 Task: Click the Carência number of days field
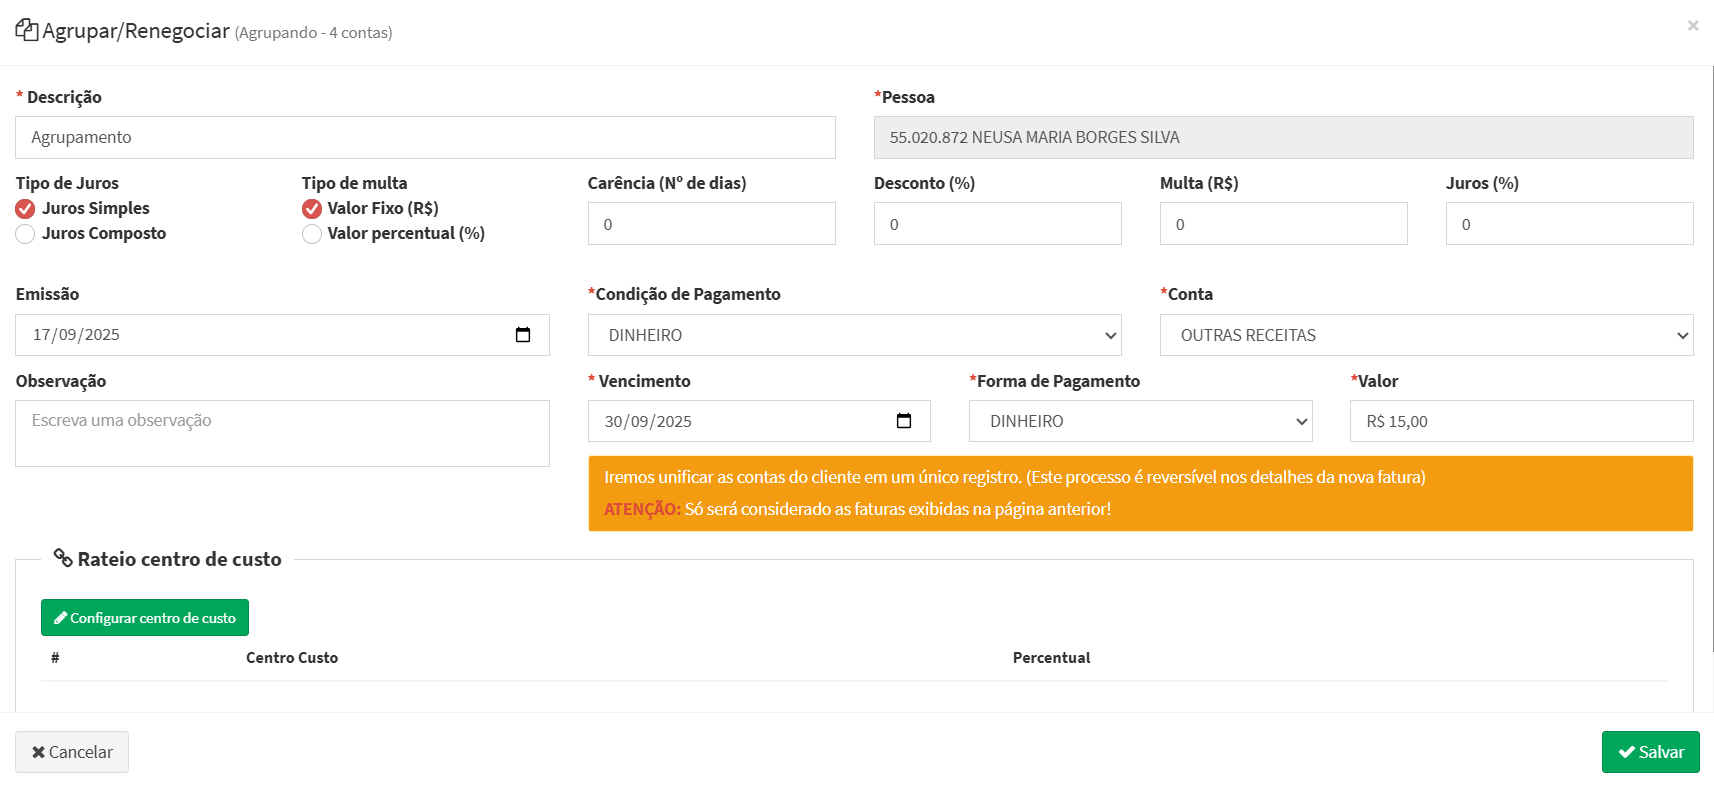[x=711, y=224]
